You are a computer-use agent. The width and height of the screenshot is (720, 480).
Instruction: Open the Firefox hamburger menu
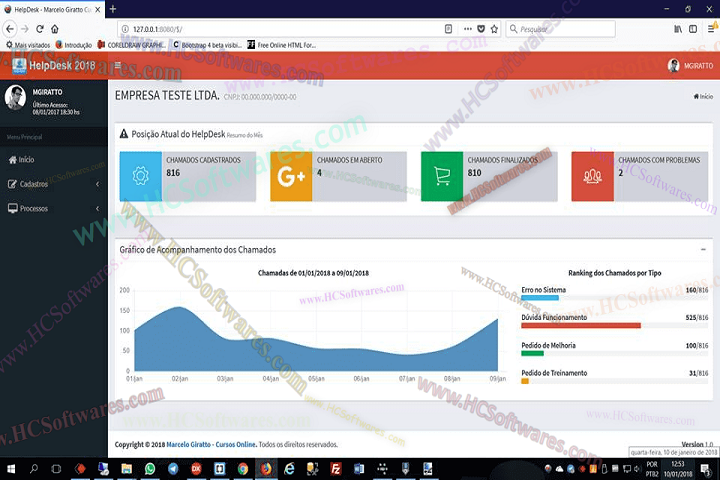(x=711, y=29)
